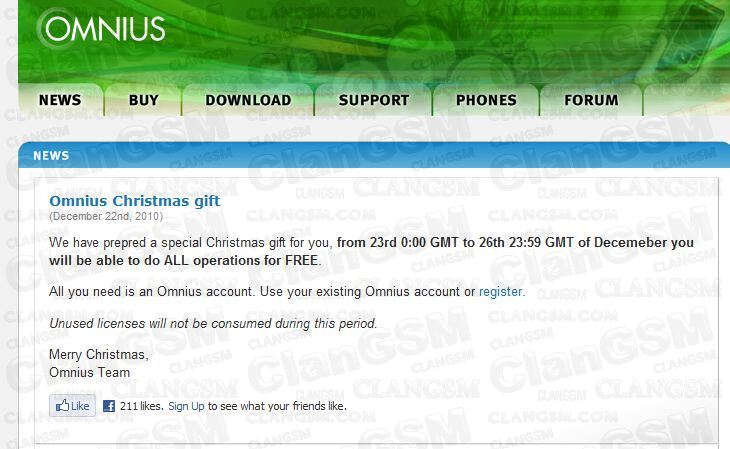Click the Facebook logo icon
This screenshot has width=730, height=449.
[x=109, y=406]
